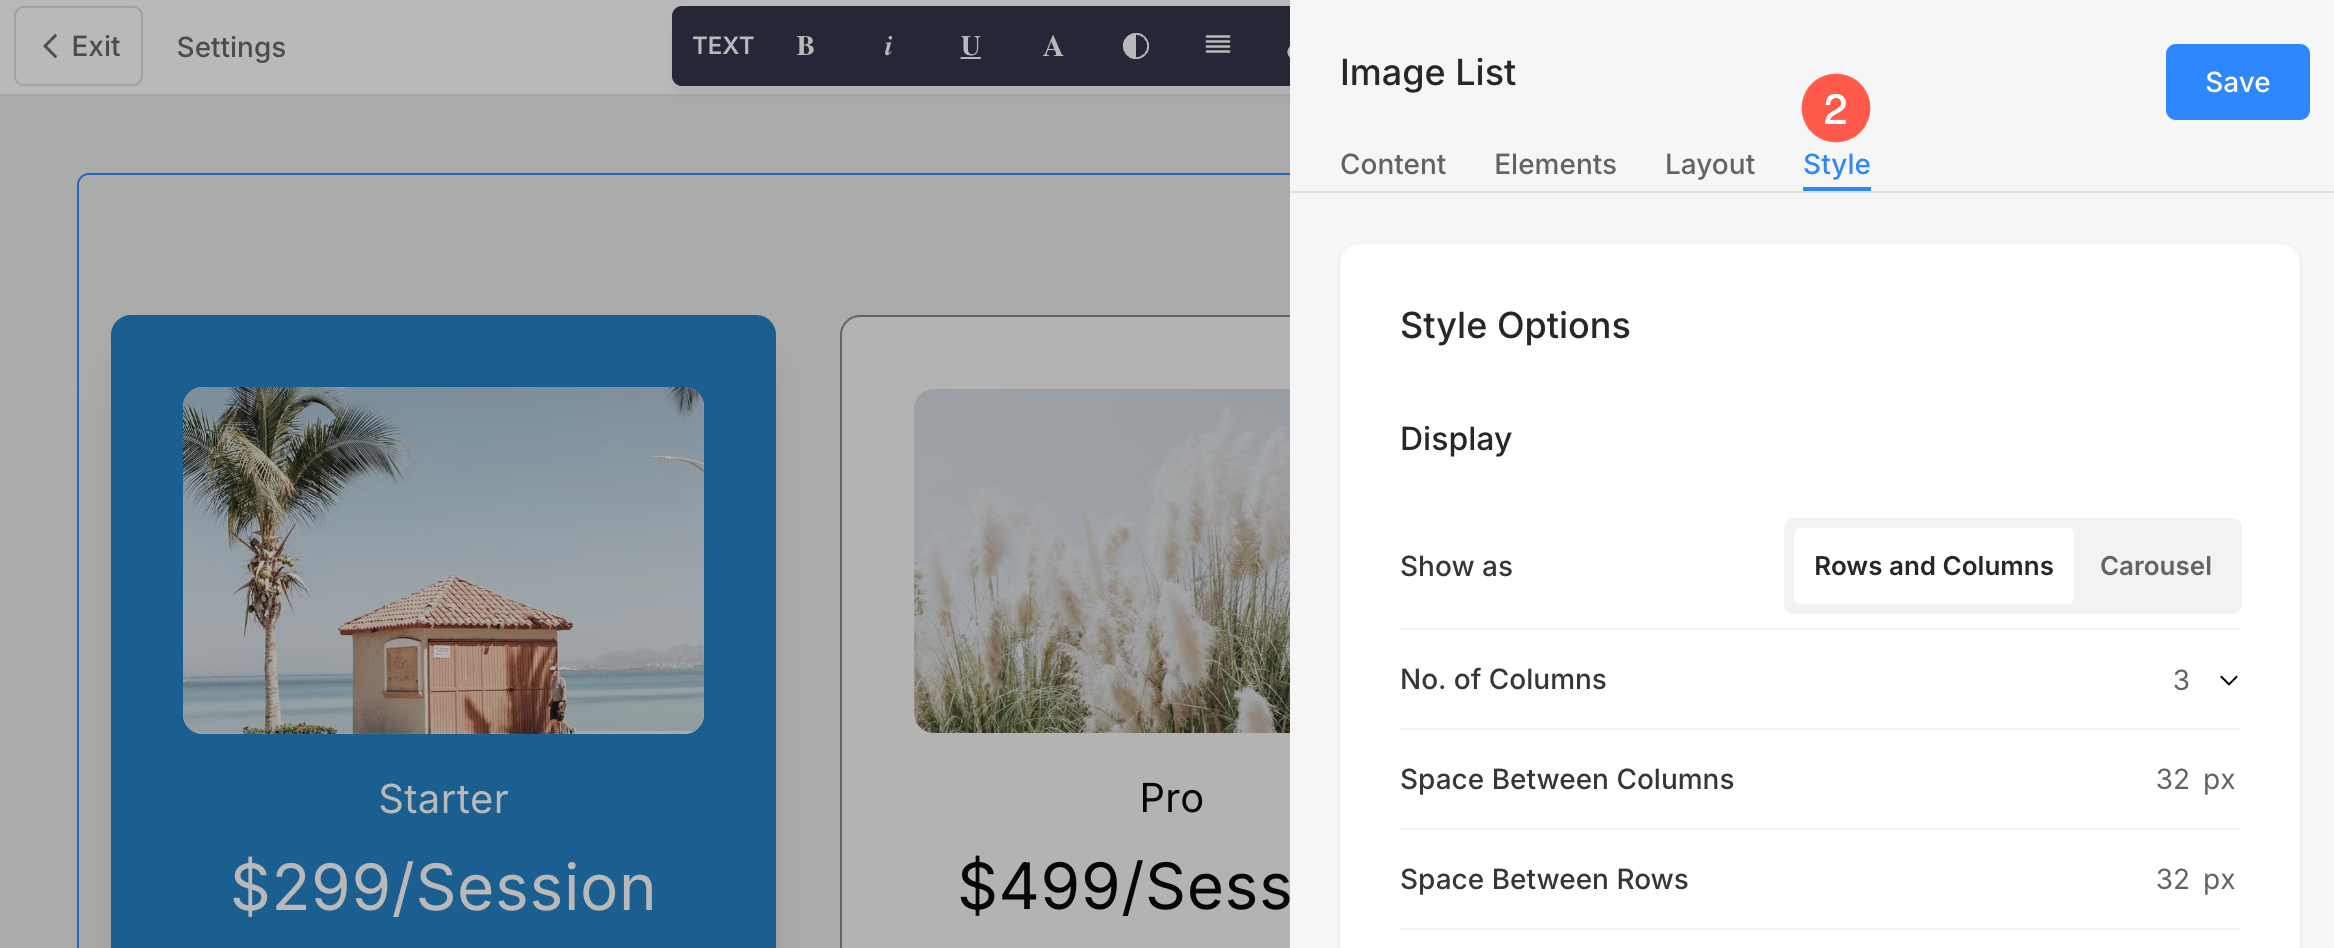This screenshot has height=948, width=2334.
Task: Exit the editor via the Exit button
Action: [79, 46]
